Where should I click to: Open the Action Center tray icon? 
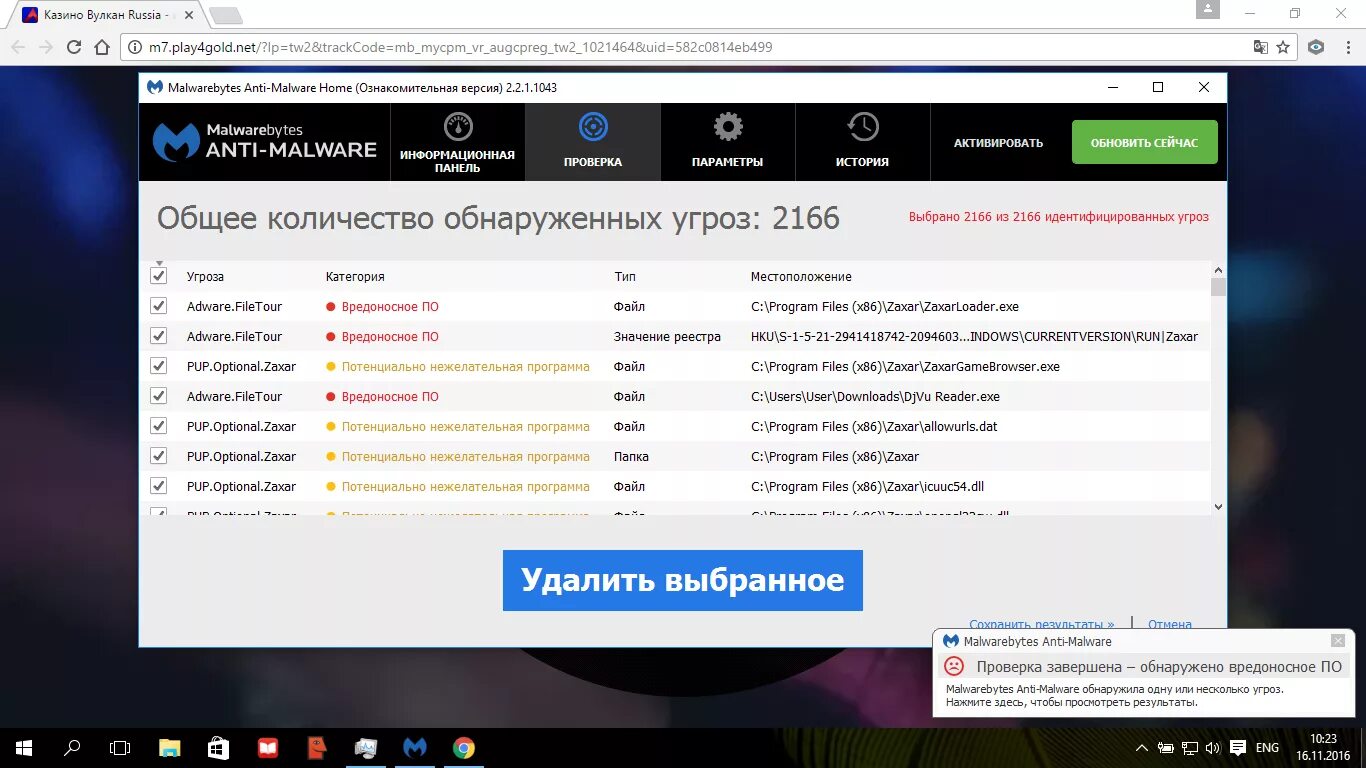1238,748
